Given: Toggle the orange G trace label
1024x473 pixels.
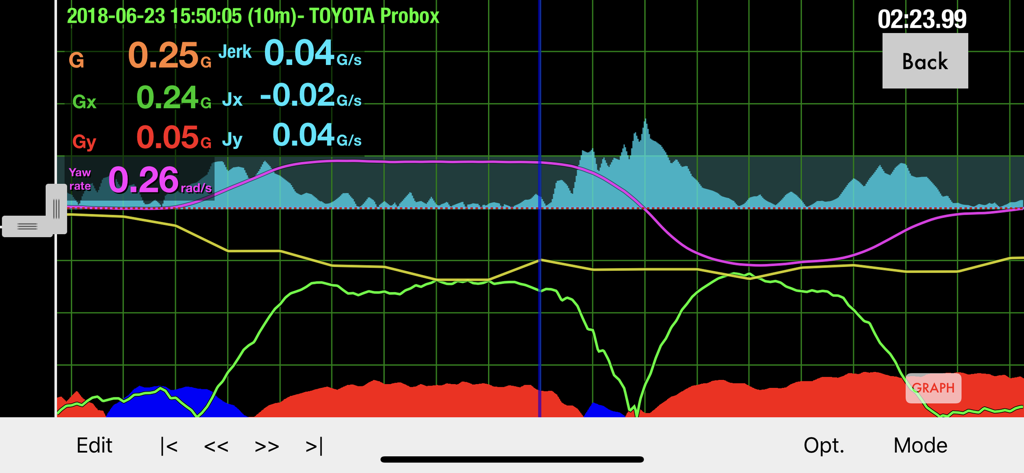Looking at the screenshot, I should tap(76, 61).
